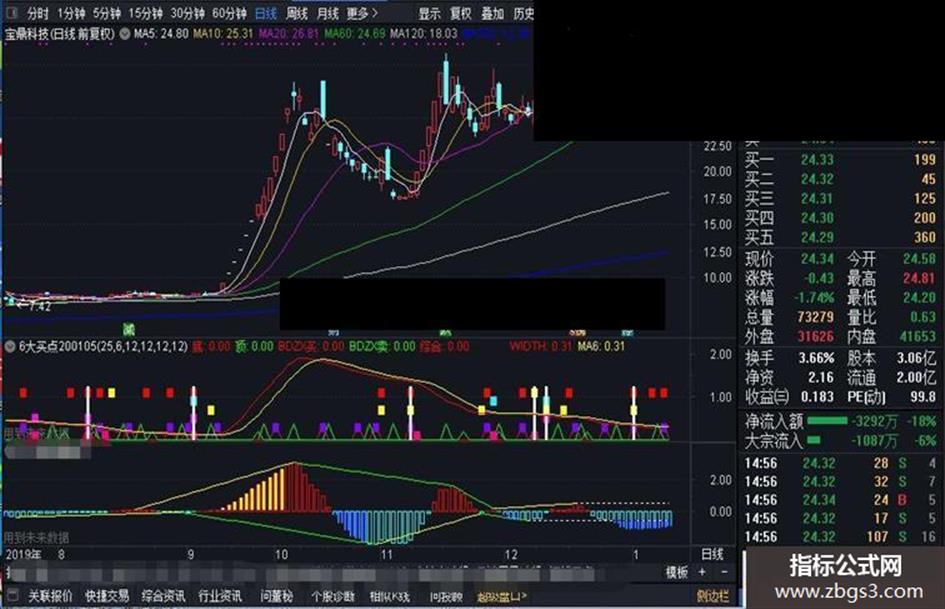Click the 模板 template button
945x609 pixels.
coord(676,572)
